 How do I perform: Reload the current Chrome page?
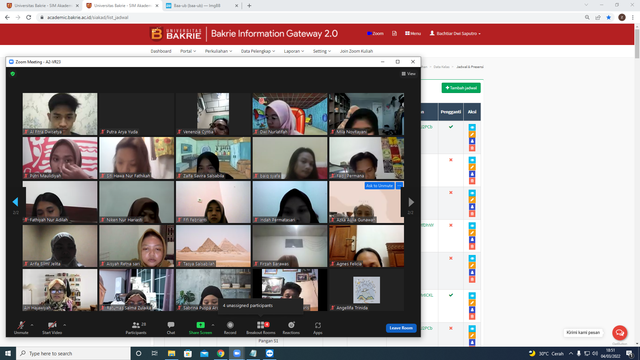click(x=29, y=18)
